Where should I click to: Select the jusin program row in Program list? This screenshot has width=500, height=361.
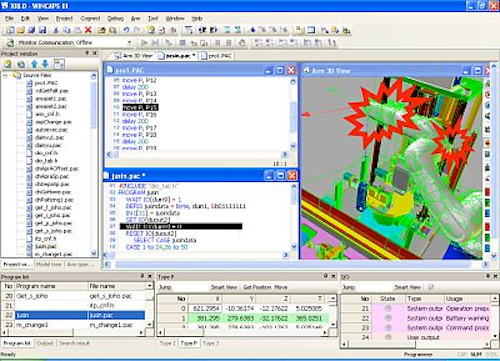click(x=74, y=315)
